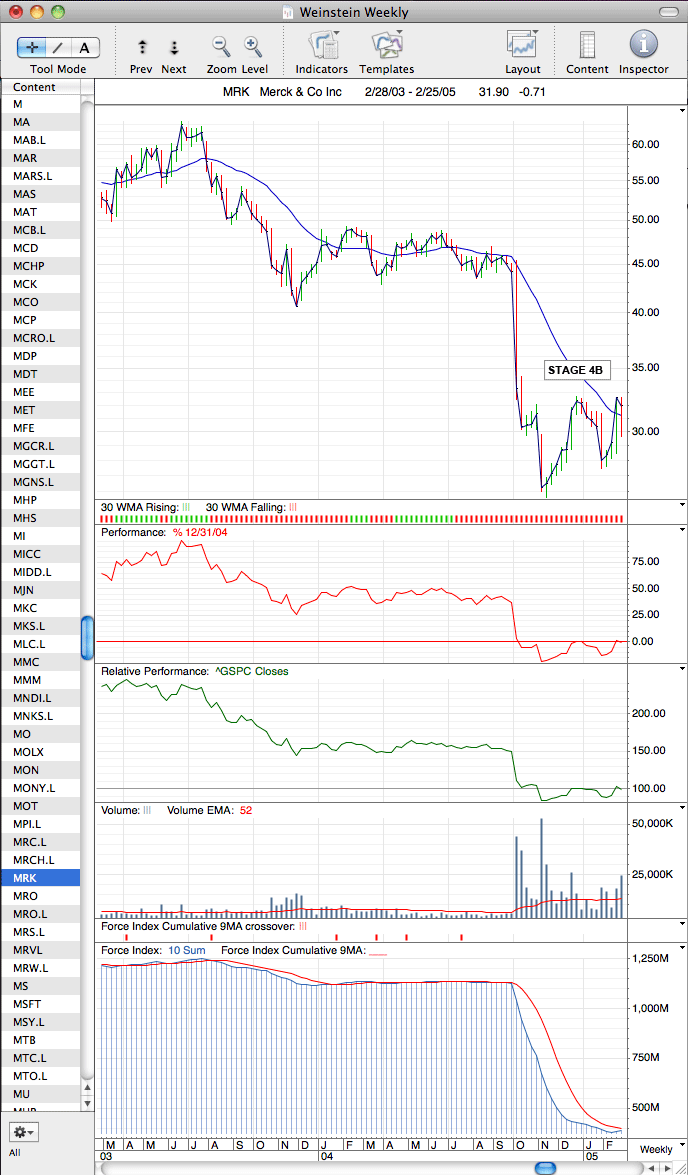
Task: Click the chart horizontal scrollbar thumb
Action: coord(545,1168)
